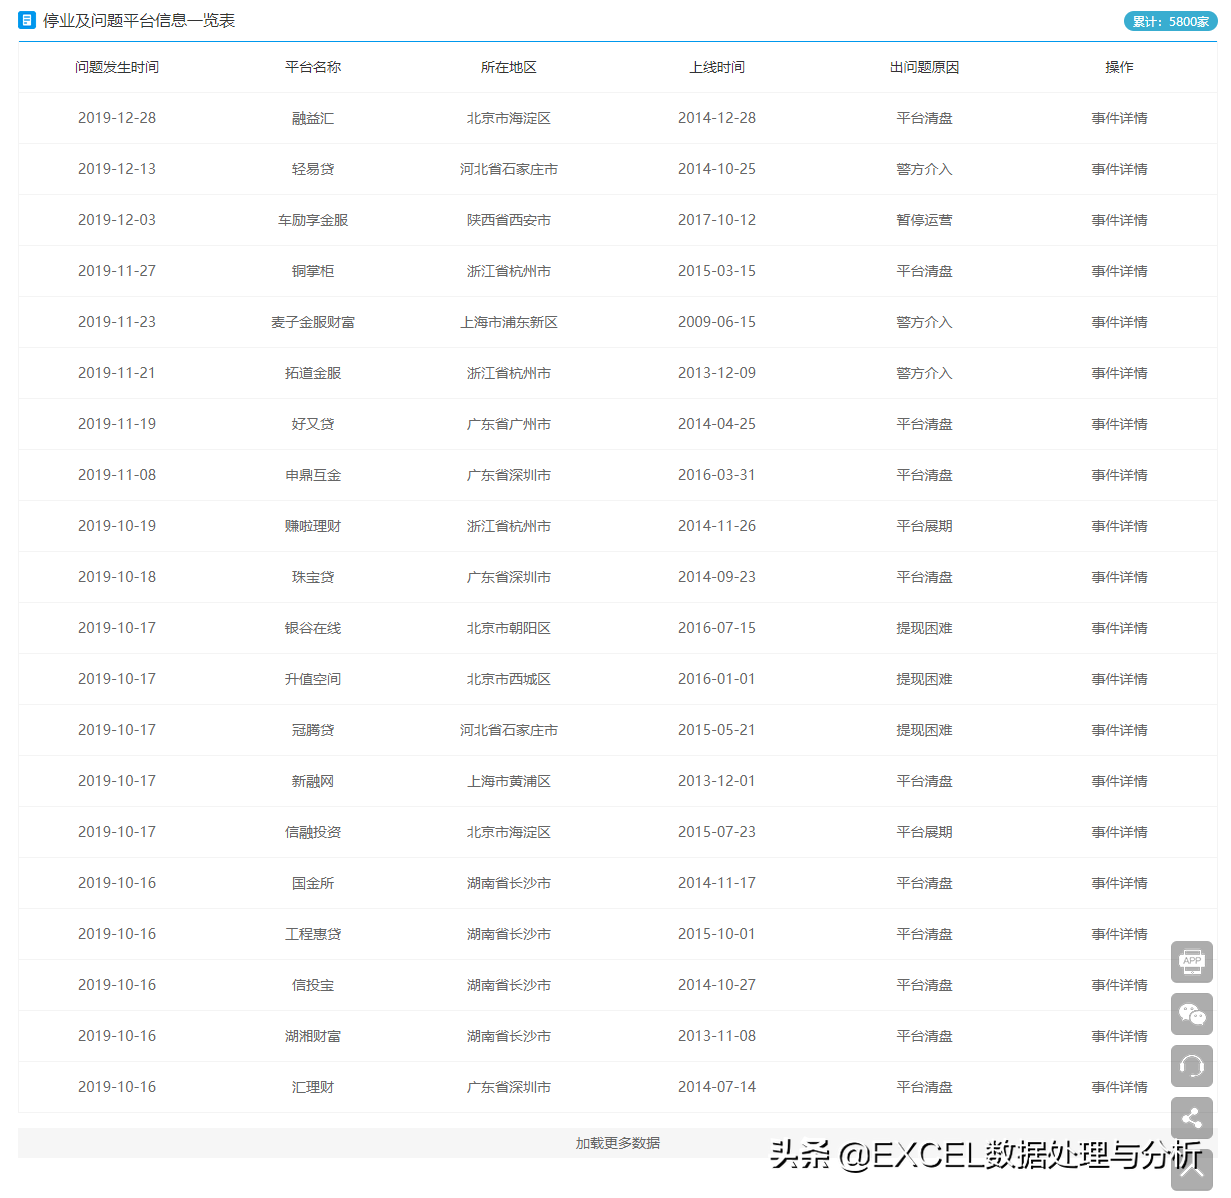The width and height of the screenshot is (1231, 1198).
Task: Click the 累计: 5800家 badge
Action: (1170, 21)
